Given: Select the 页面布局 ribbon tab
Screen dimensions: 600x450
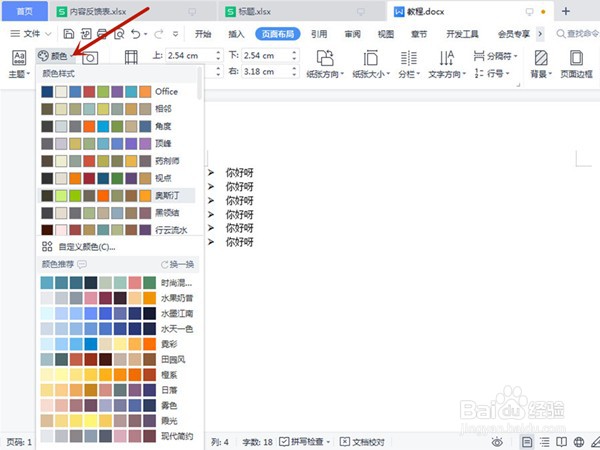Looking at the screenshot, I should (x=277, y=34).
